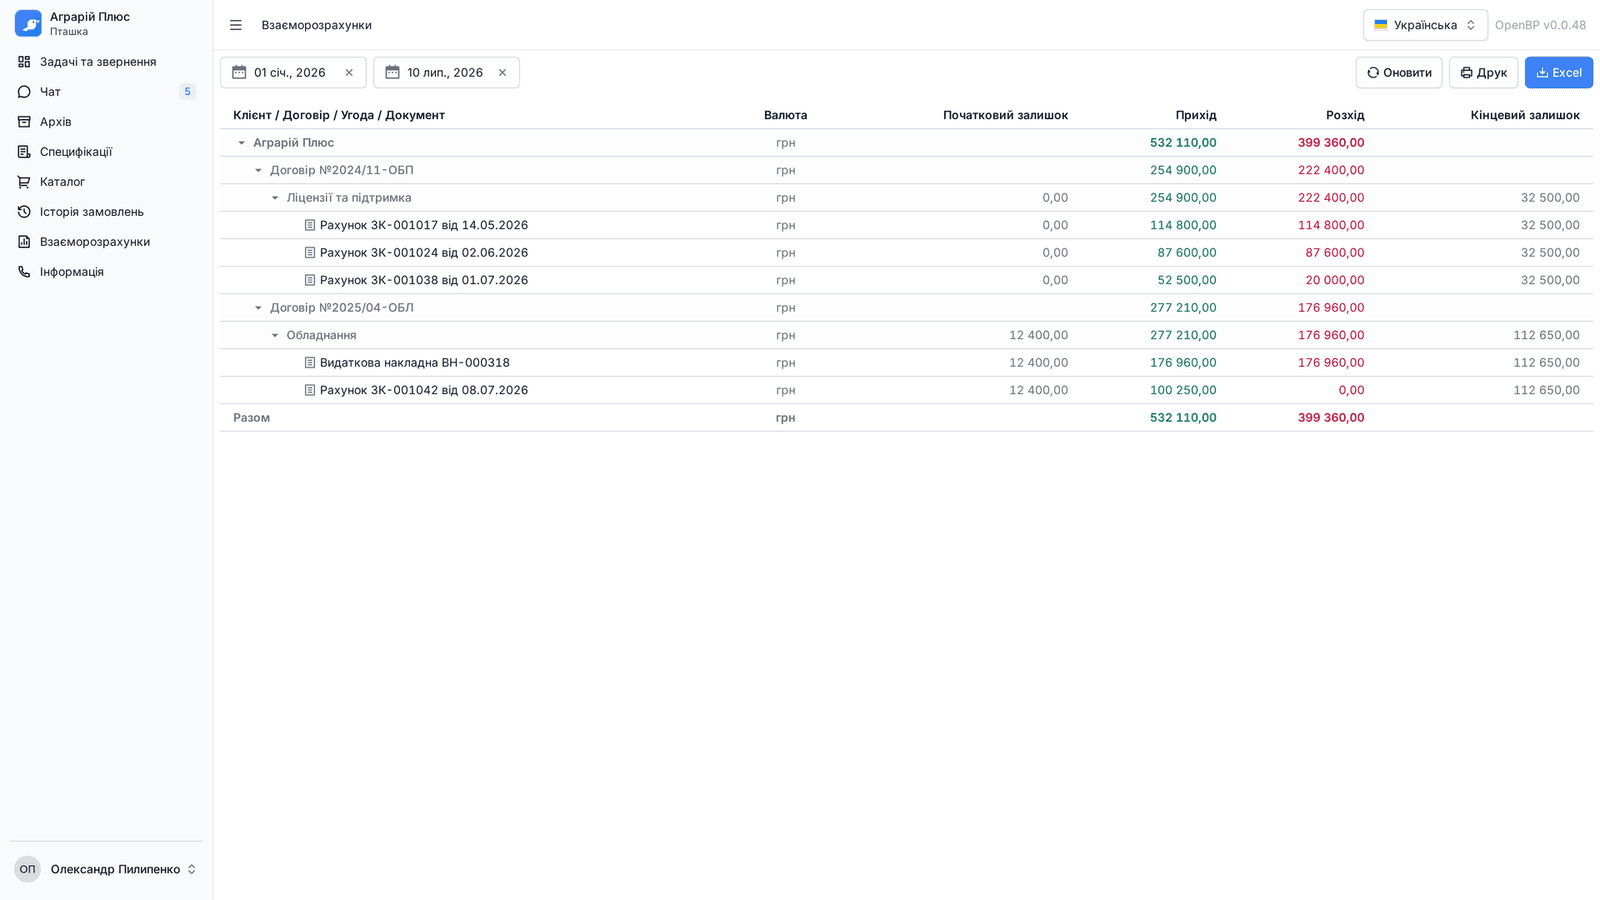The image size is (1600, 900).
Task: Open Історія замовлень page
Action: coord(106,212)
